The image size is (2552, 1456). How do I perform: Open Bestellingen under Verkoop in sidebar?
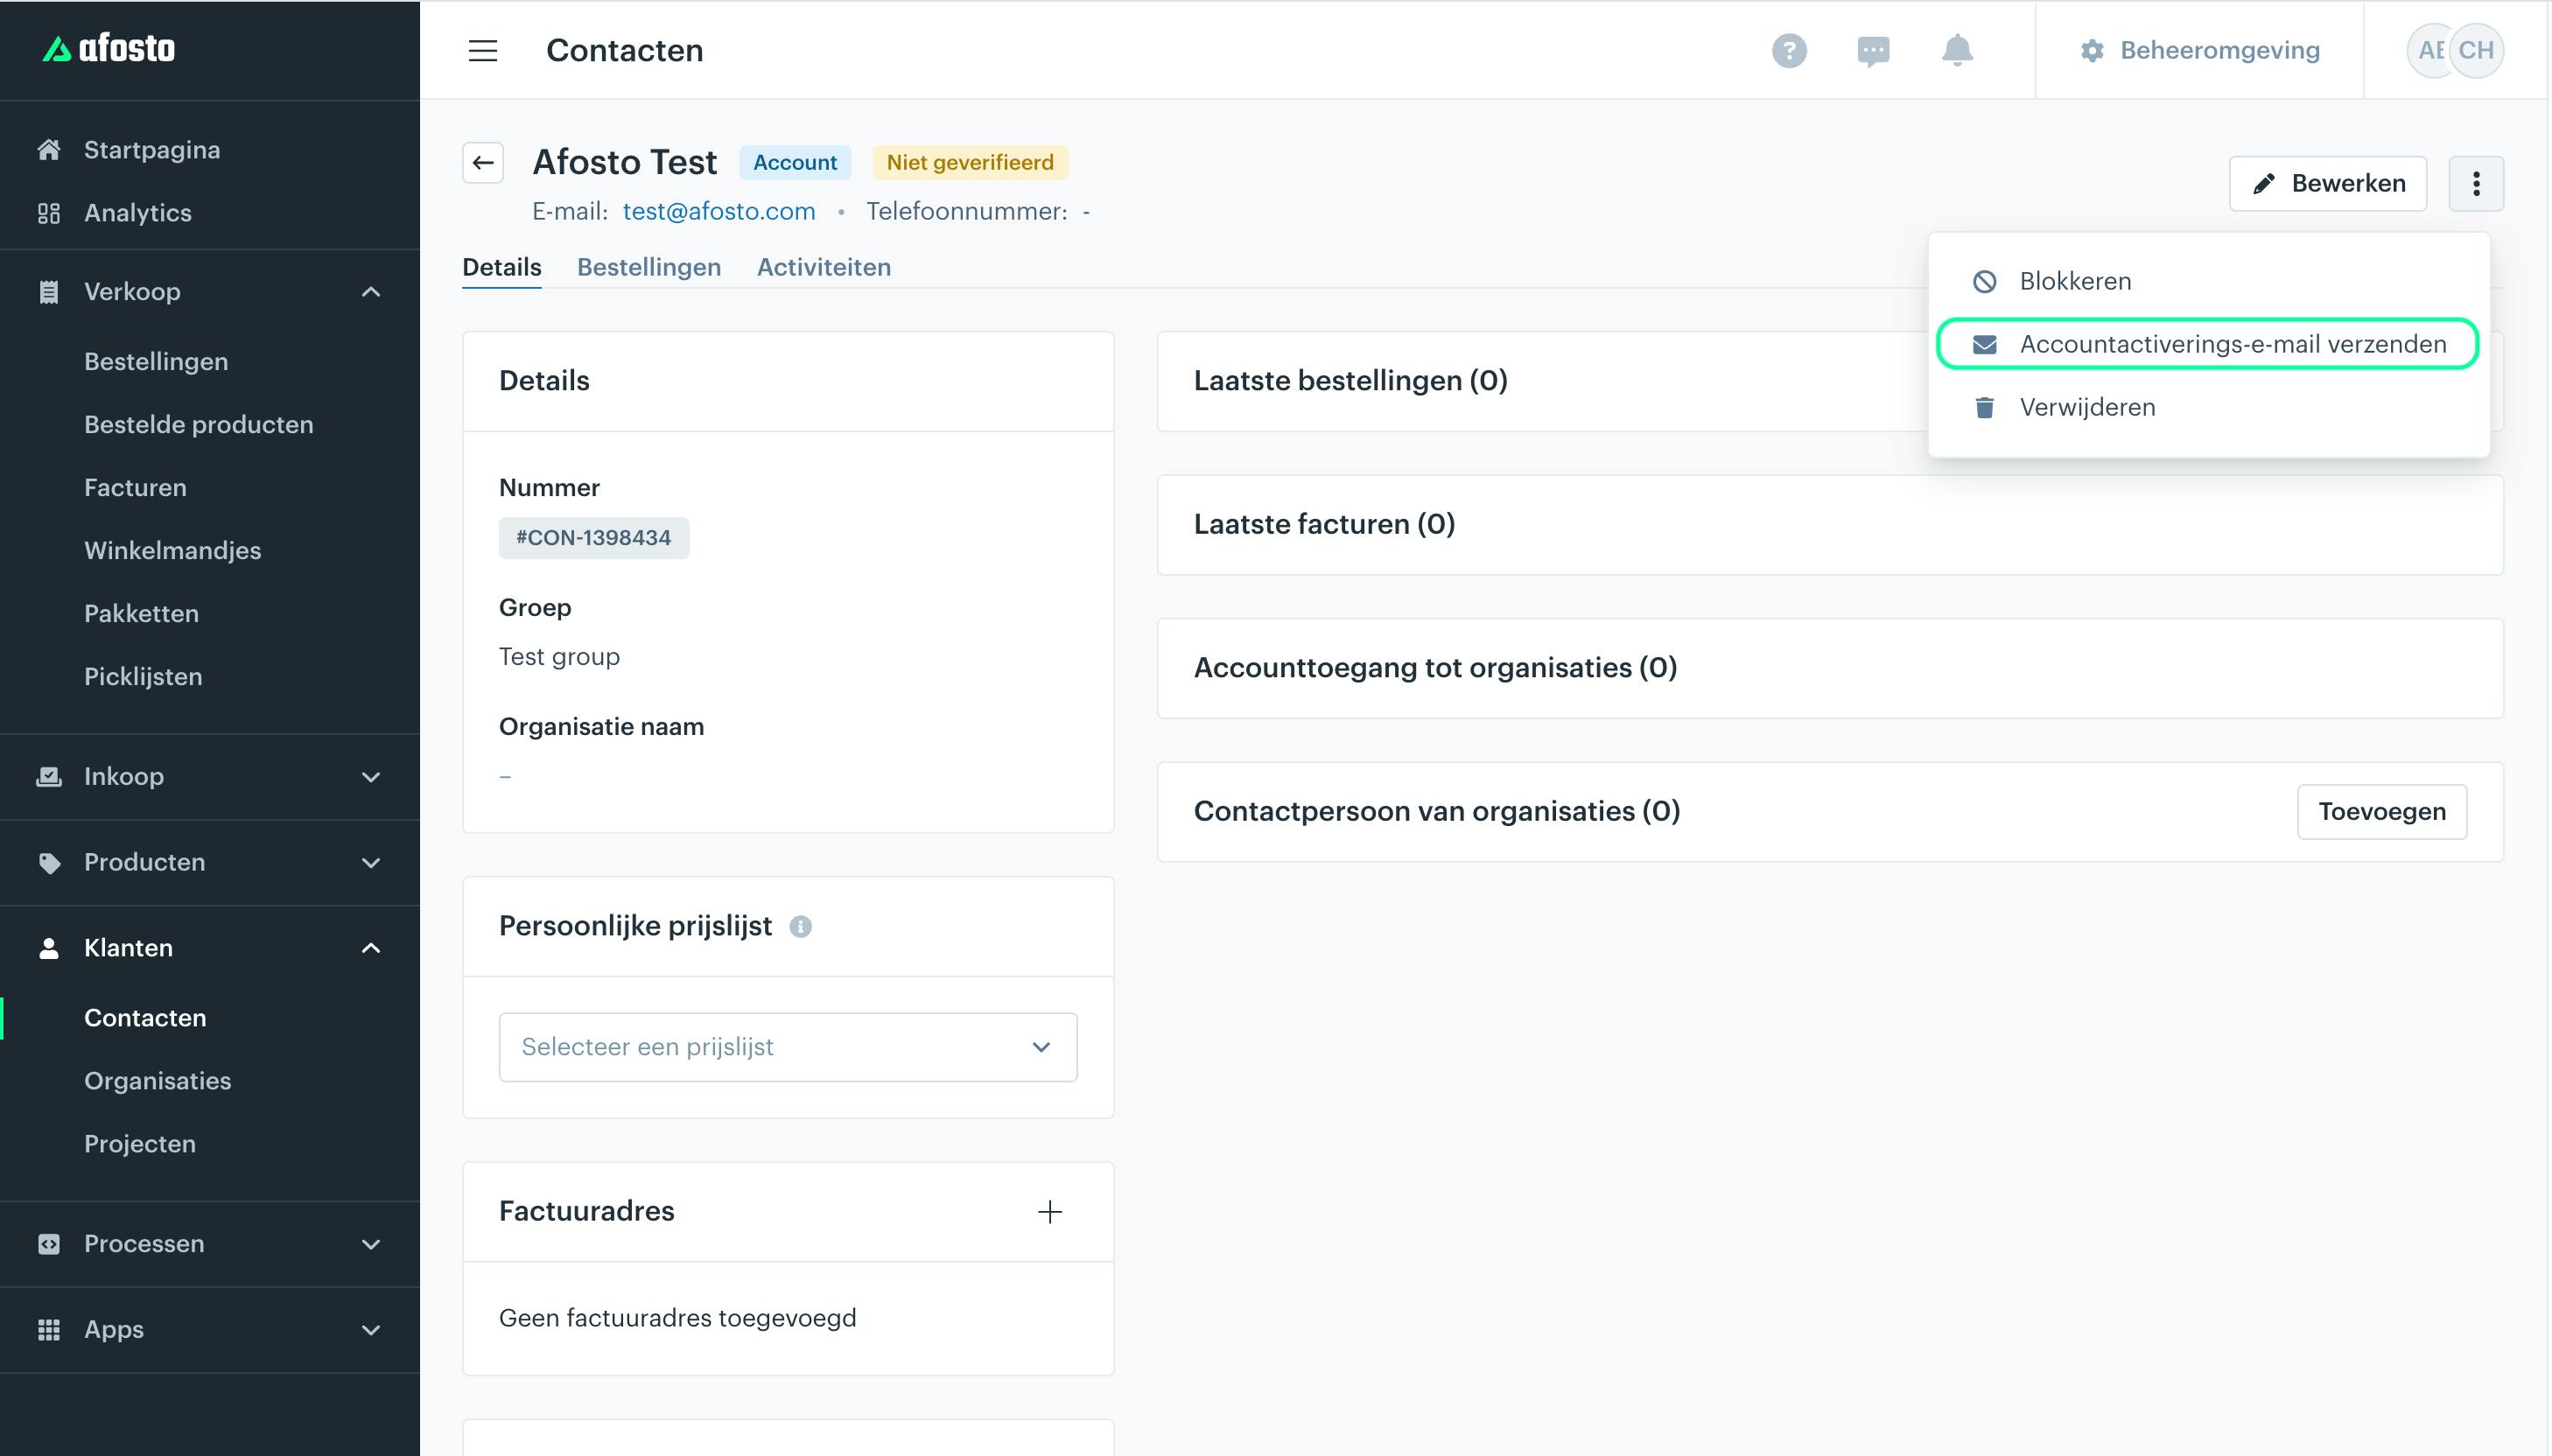point(156,362)
